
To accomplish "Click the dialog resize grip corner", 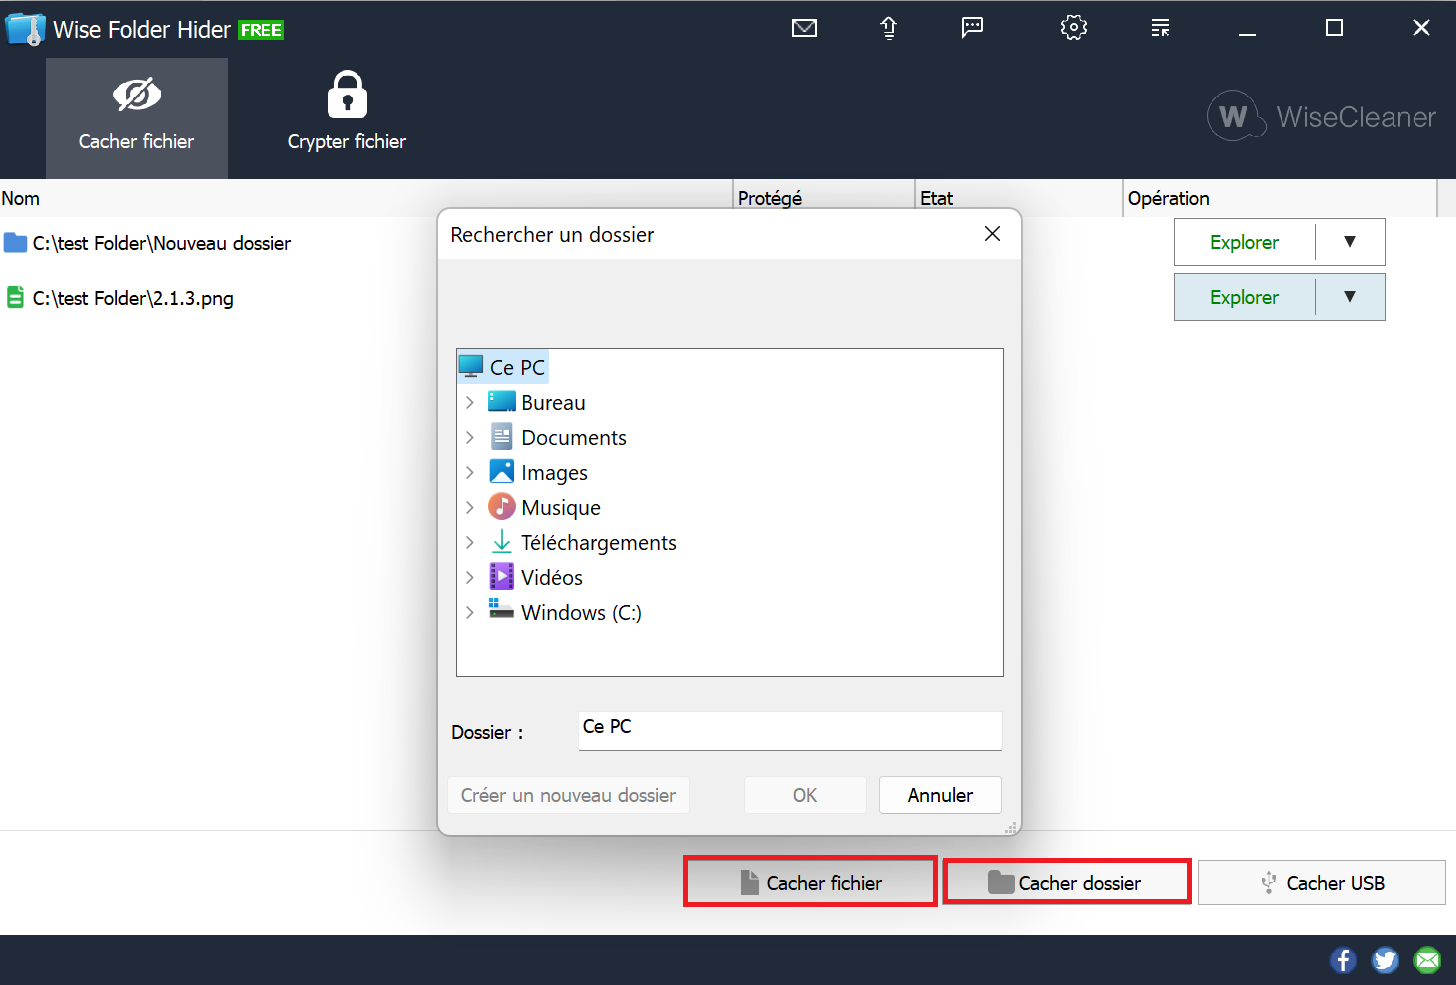I will click(x=1011, y=827).
